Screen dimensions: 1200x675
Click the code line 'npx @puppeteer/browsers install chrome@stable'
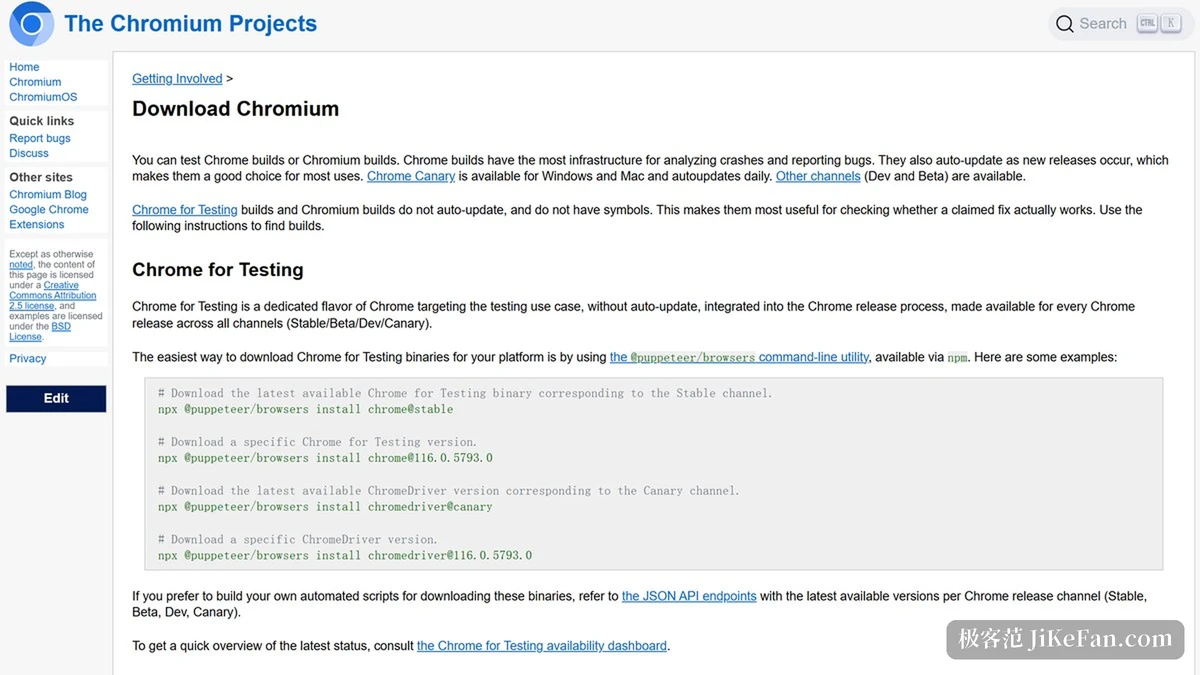click(x=306, y=409)
